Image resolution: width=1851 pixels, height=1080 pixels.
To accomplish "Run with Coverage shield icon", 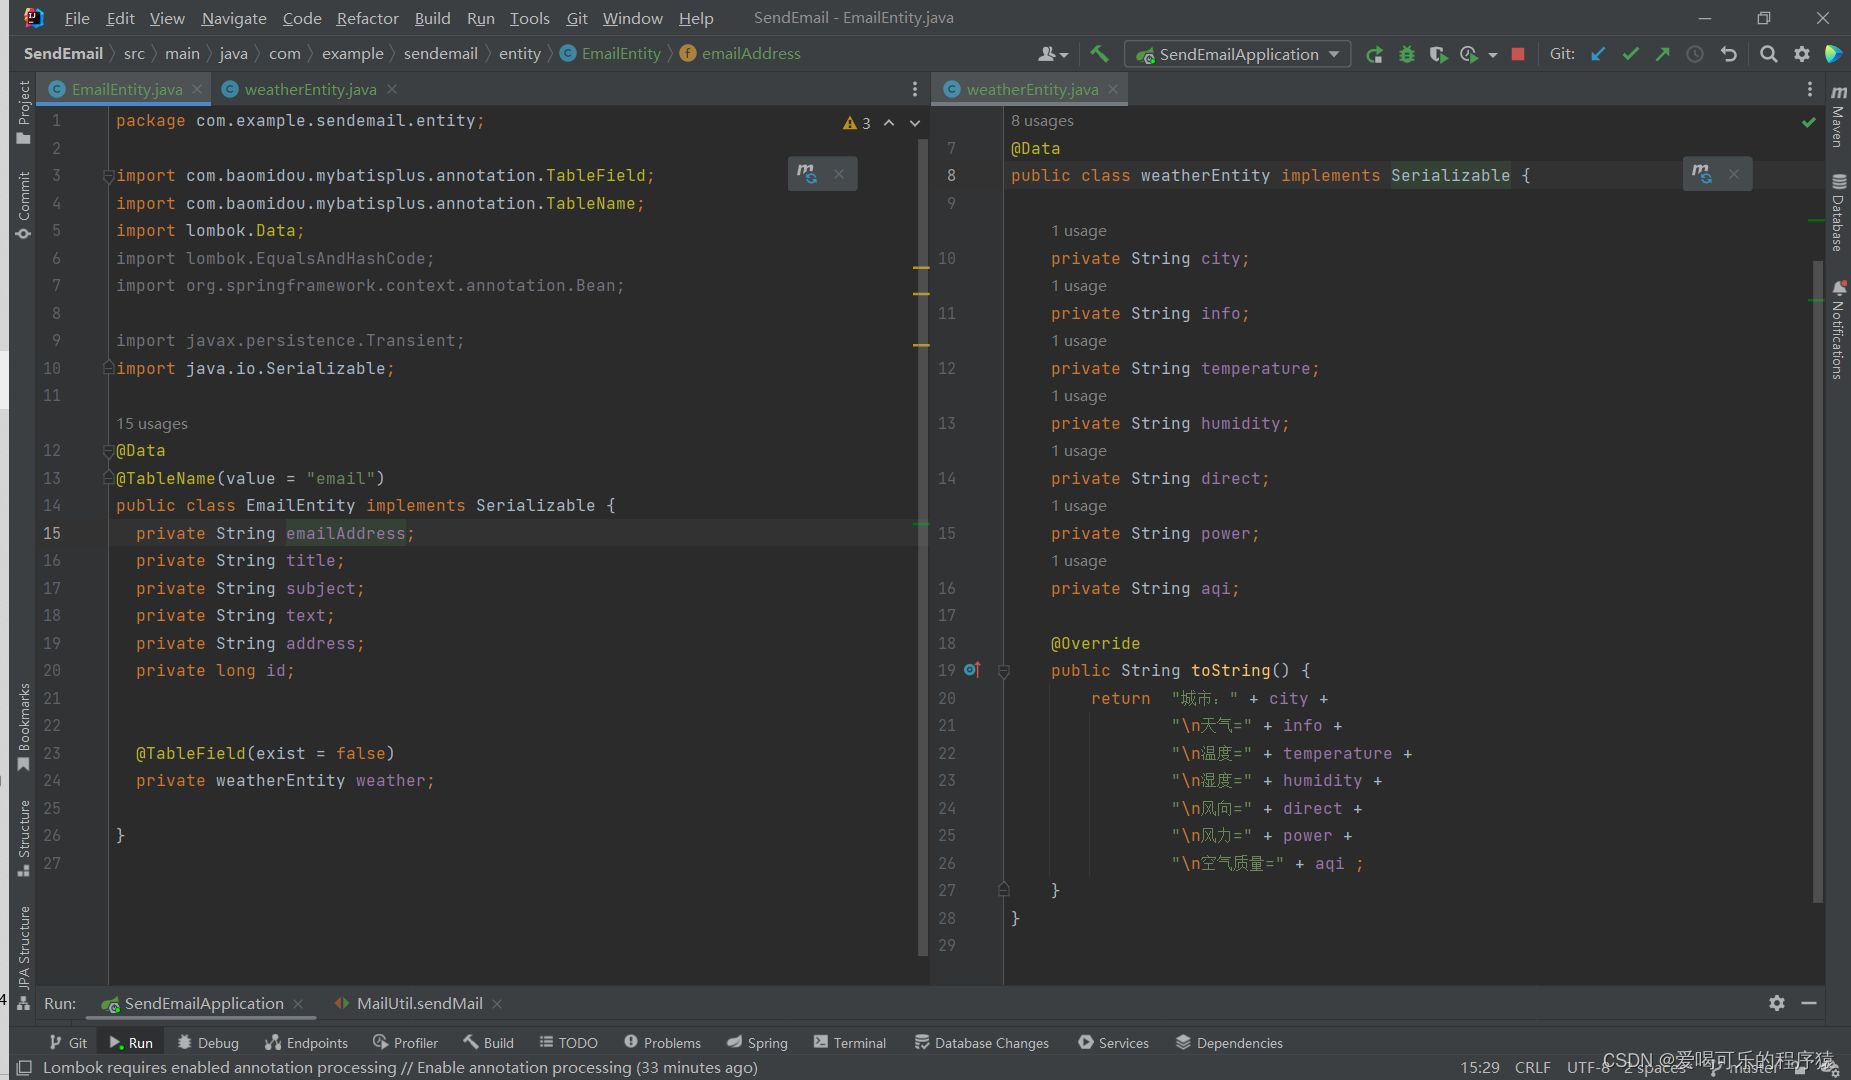I will click(1438, 54).
